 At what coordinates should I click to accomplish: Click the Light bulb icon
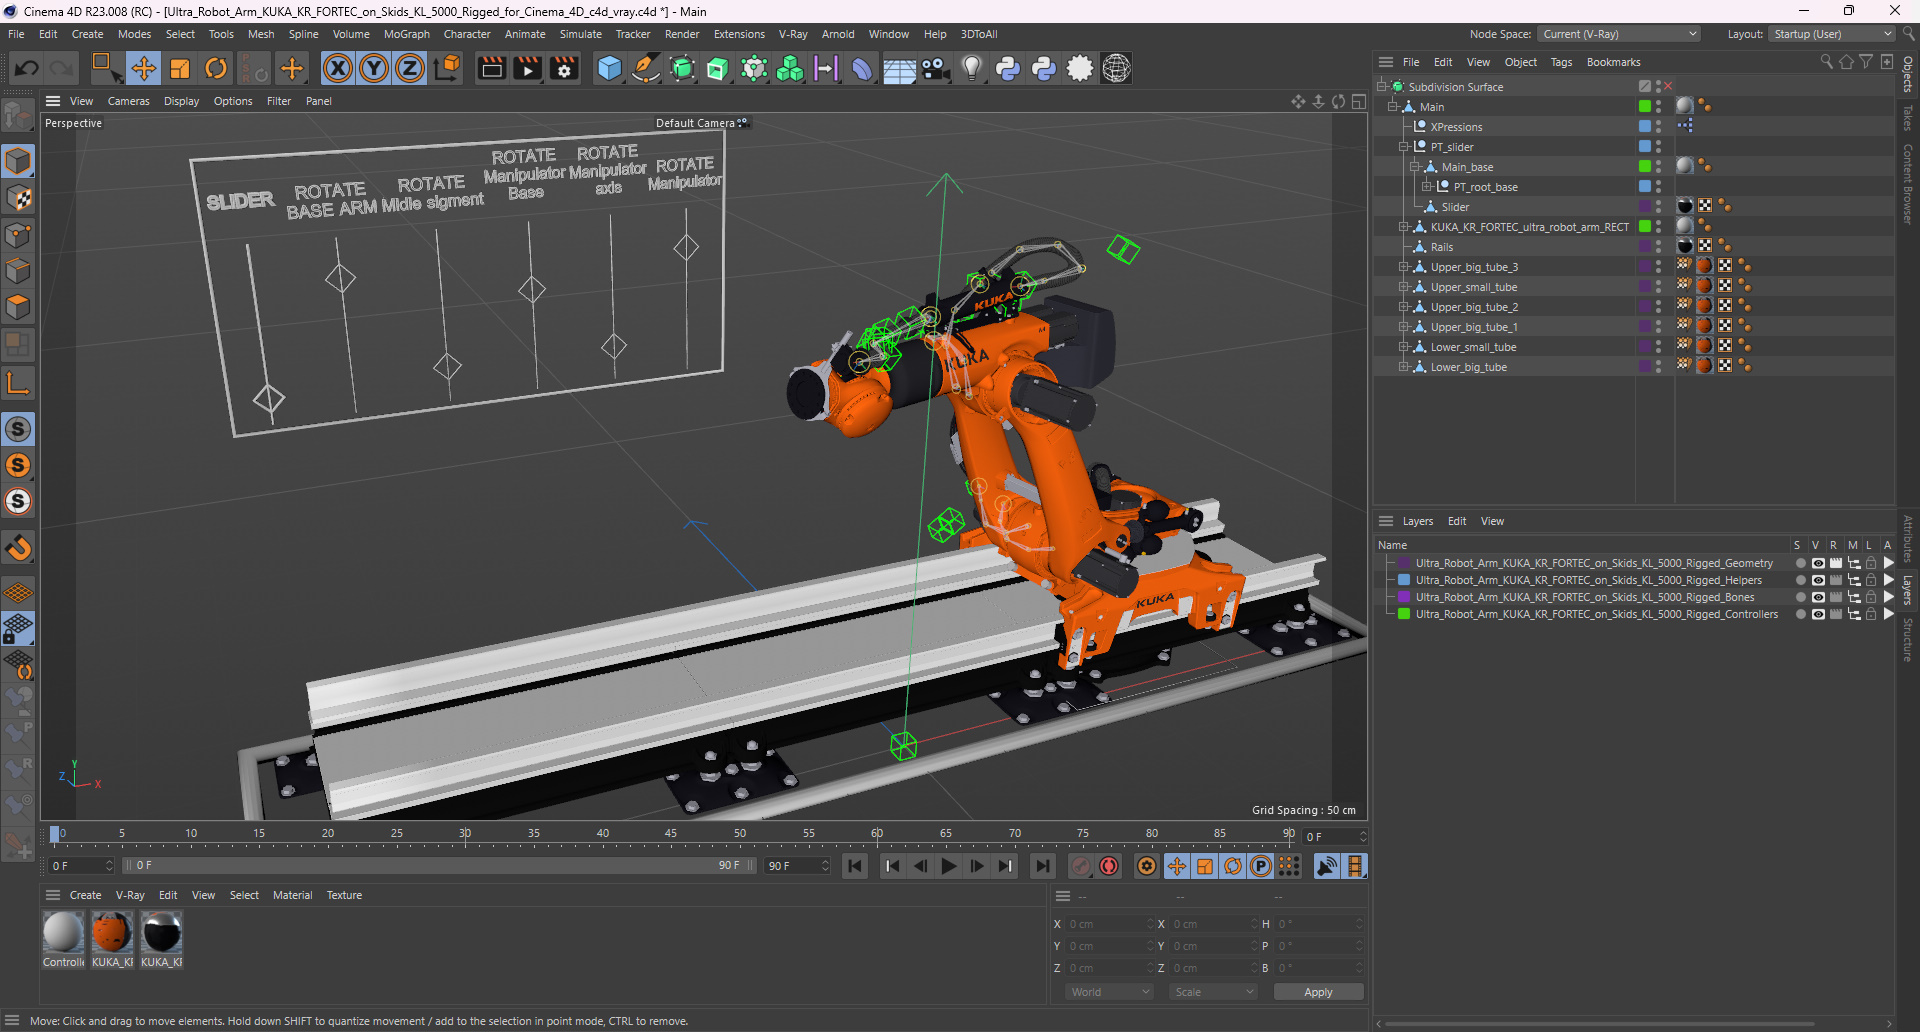pyautogui.click(x=971, y=68)
